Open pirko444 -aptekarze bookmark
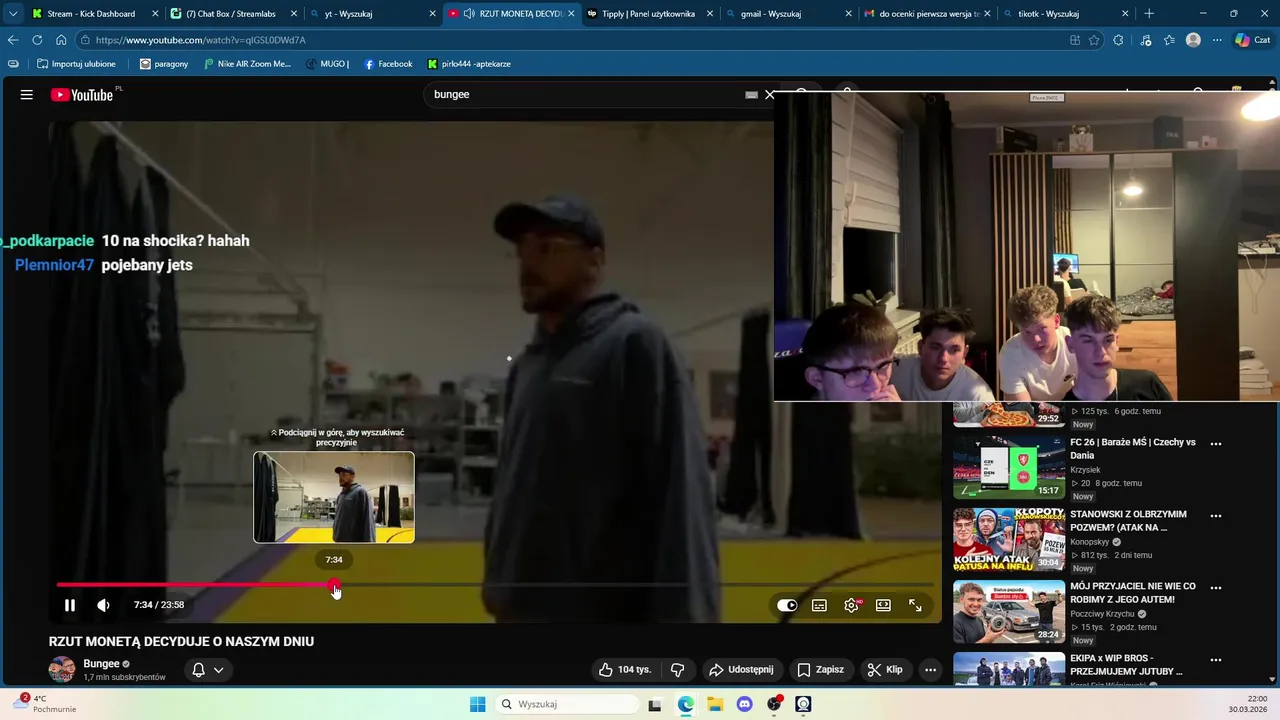The width and height of the screenshot is (1280, 720). click(469, 64)
